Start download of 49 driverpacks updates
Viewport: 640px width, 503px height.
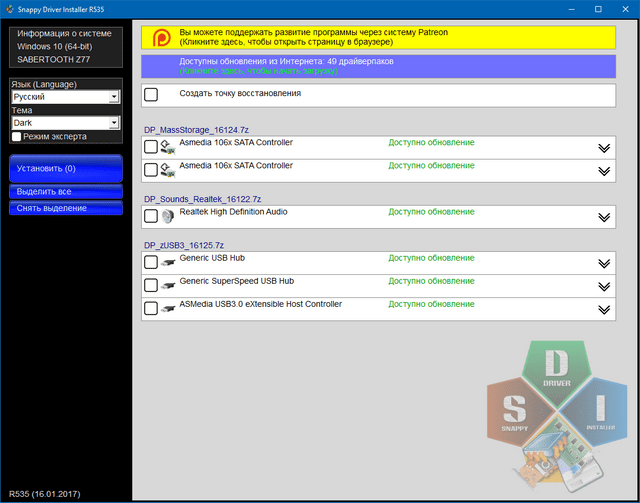[378, 66]
